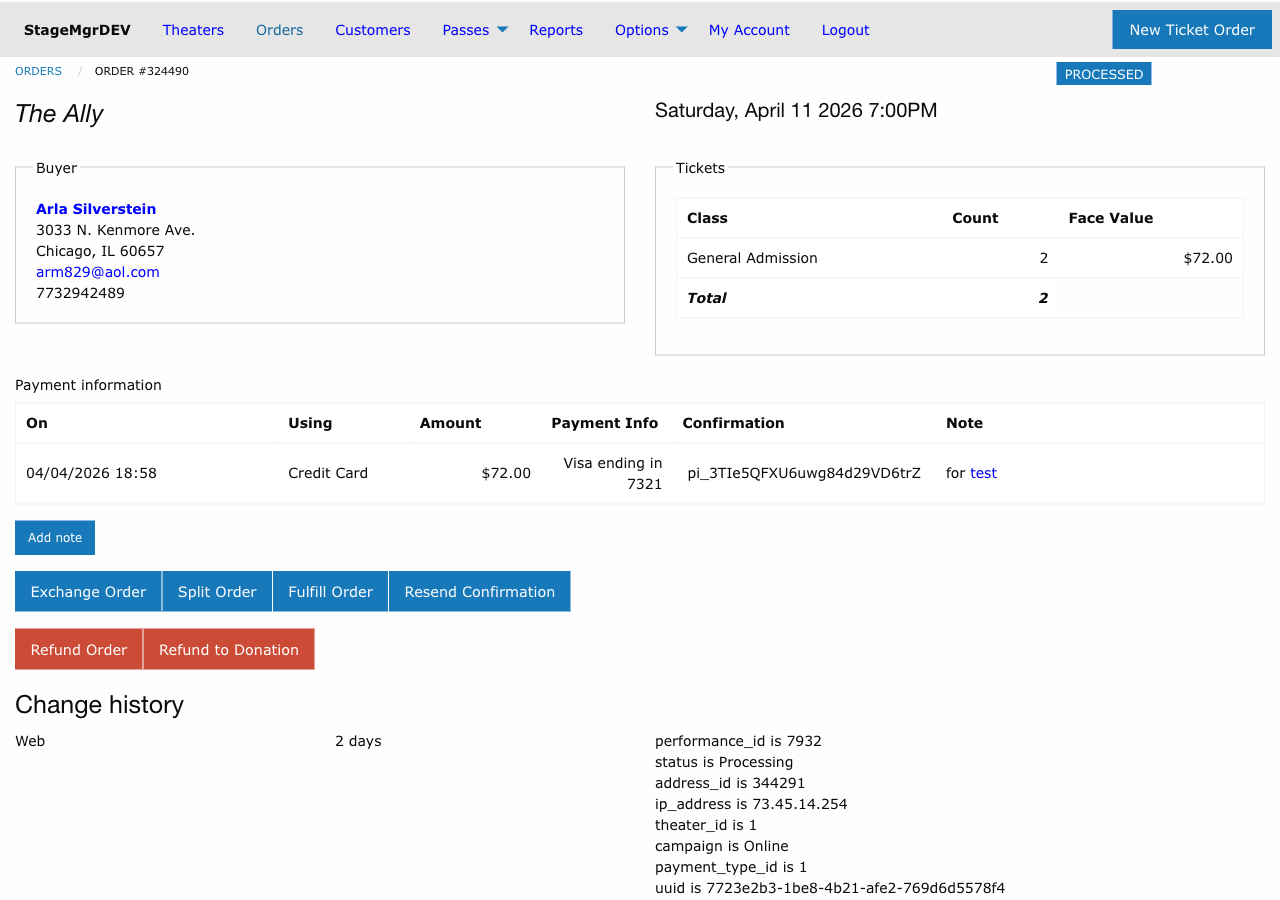The height and width of the screenshot is (900, 1280).
Task: Click the 'Web' change history source
Action: (x=30, y=741)
